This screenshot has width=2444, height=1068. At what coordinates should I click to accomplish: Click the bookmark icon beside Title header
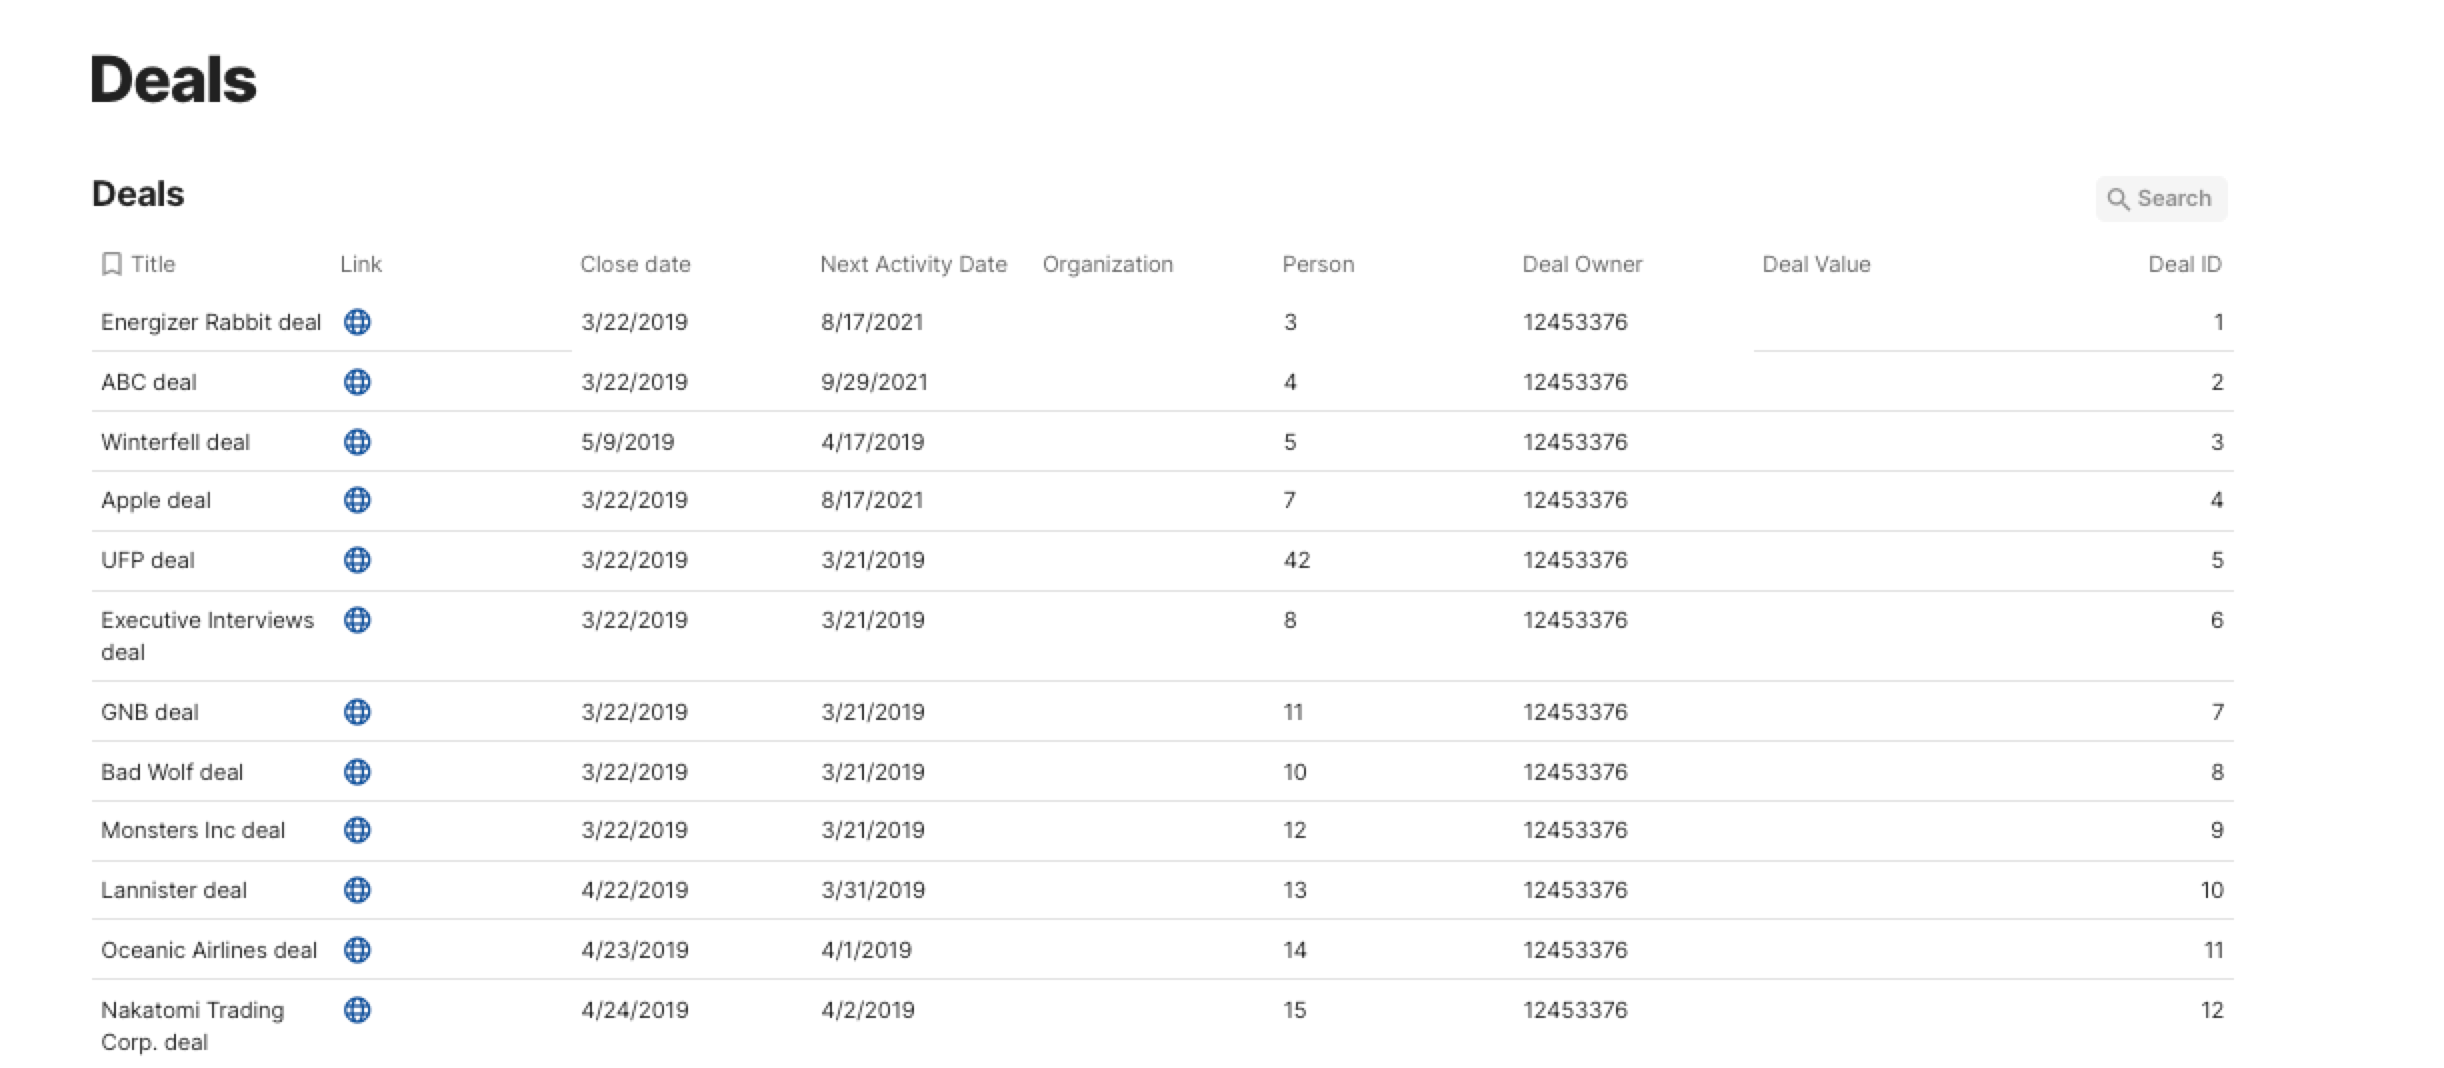(x=112, y=264)
